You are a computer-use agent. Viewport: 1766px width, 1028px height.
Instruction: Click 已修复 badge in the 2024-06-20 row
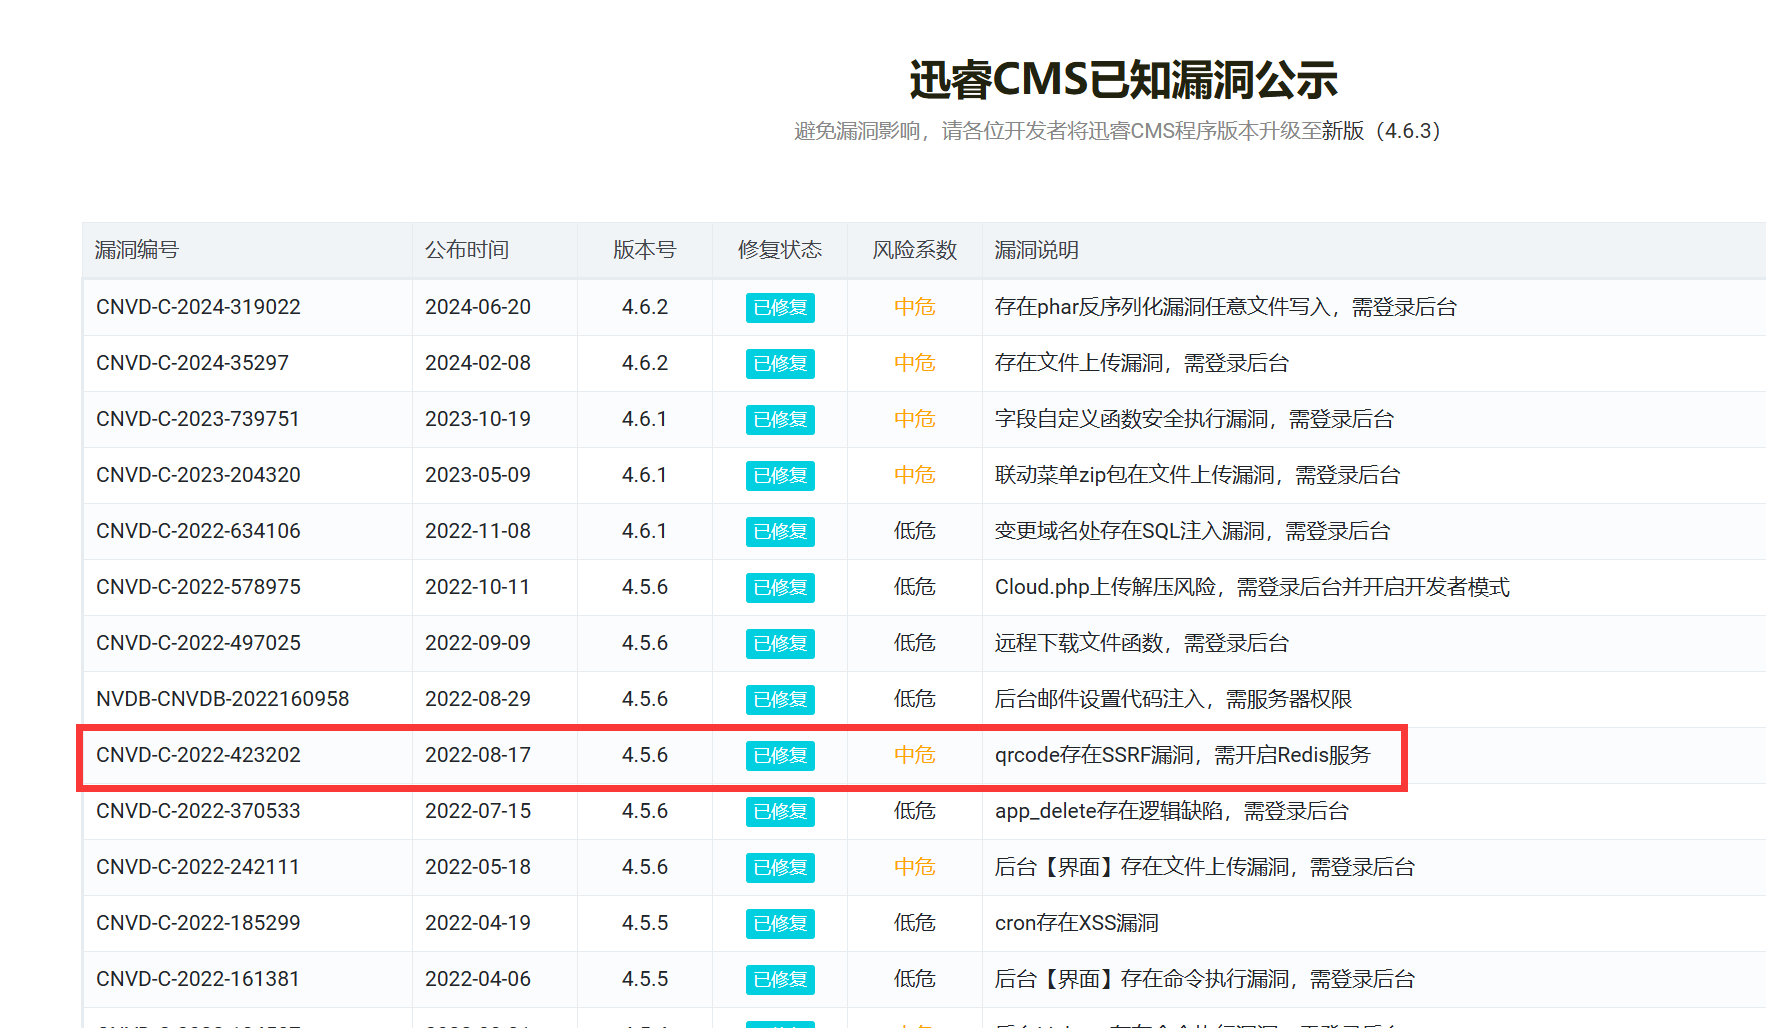[x=780, y=308]
